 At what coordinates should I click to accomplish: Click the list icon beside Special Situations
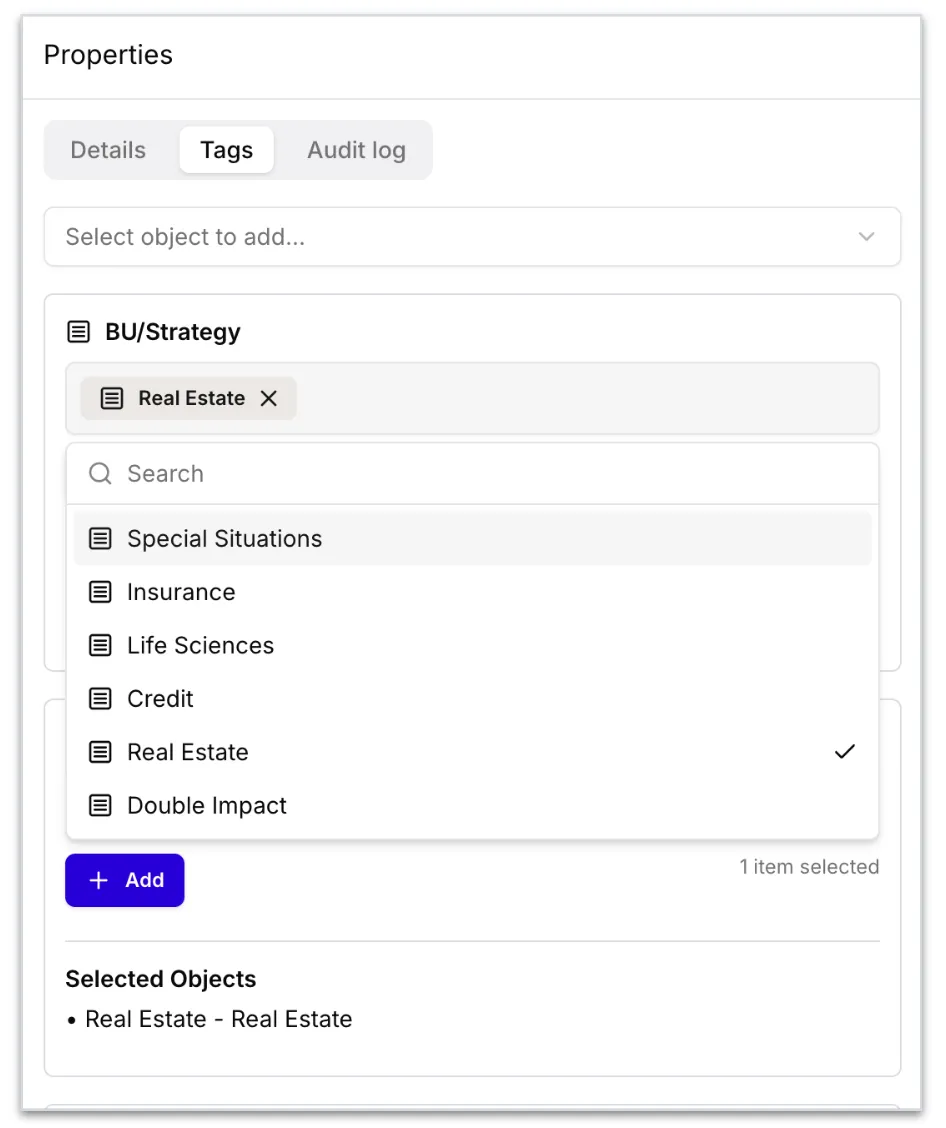click(x=100, y=538)
